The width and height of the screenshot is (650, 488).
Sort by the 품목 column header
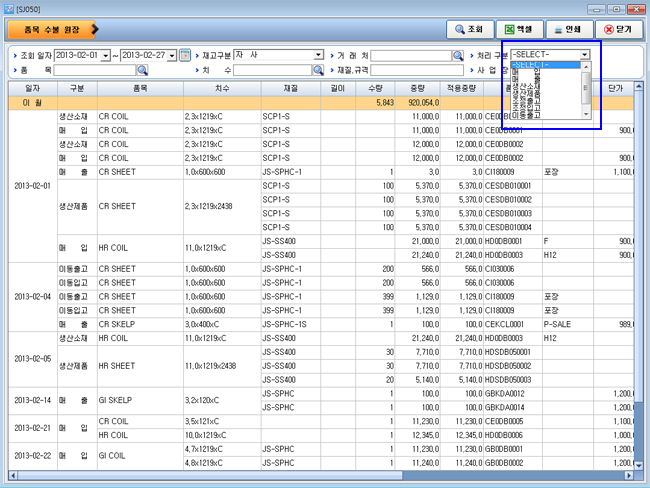140,89
